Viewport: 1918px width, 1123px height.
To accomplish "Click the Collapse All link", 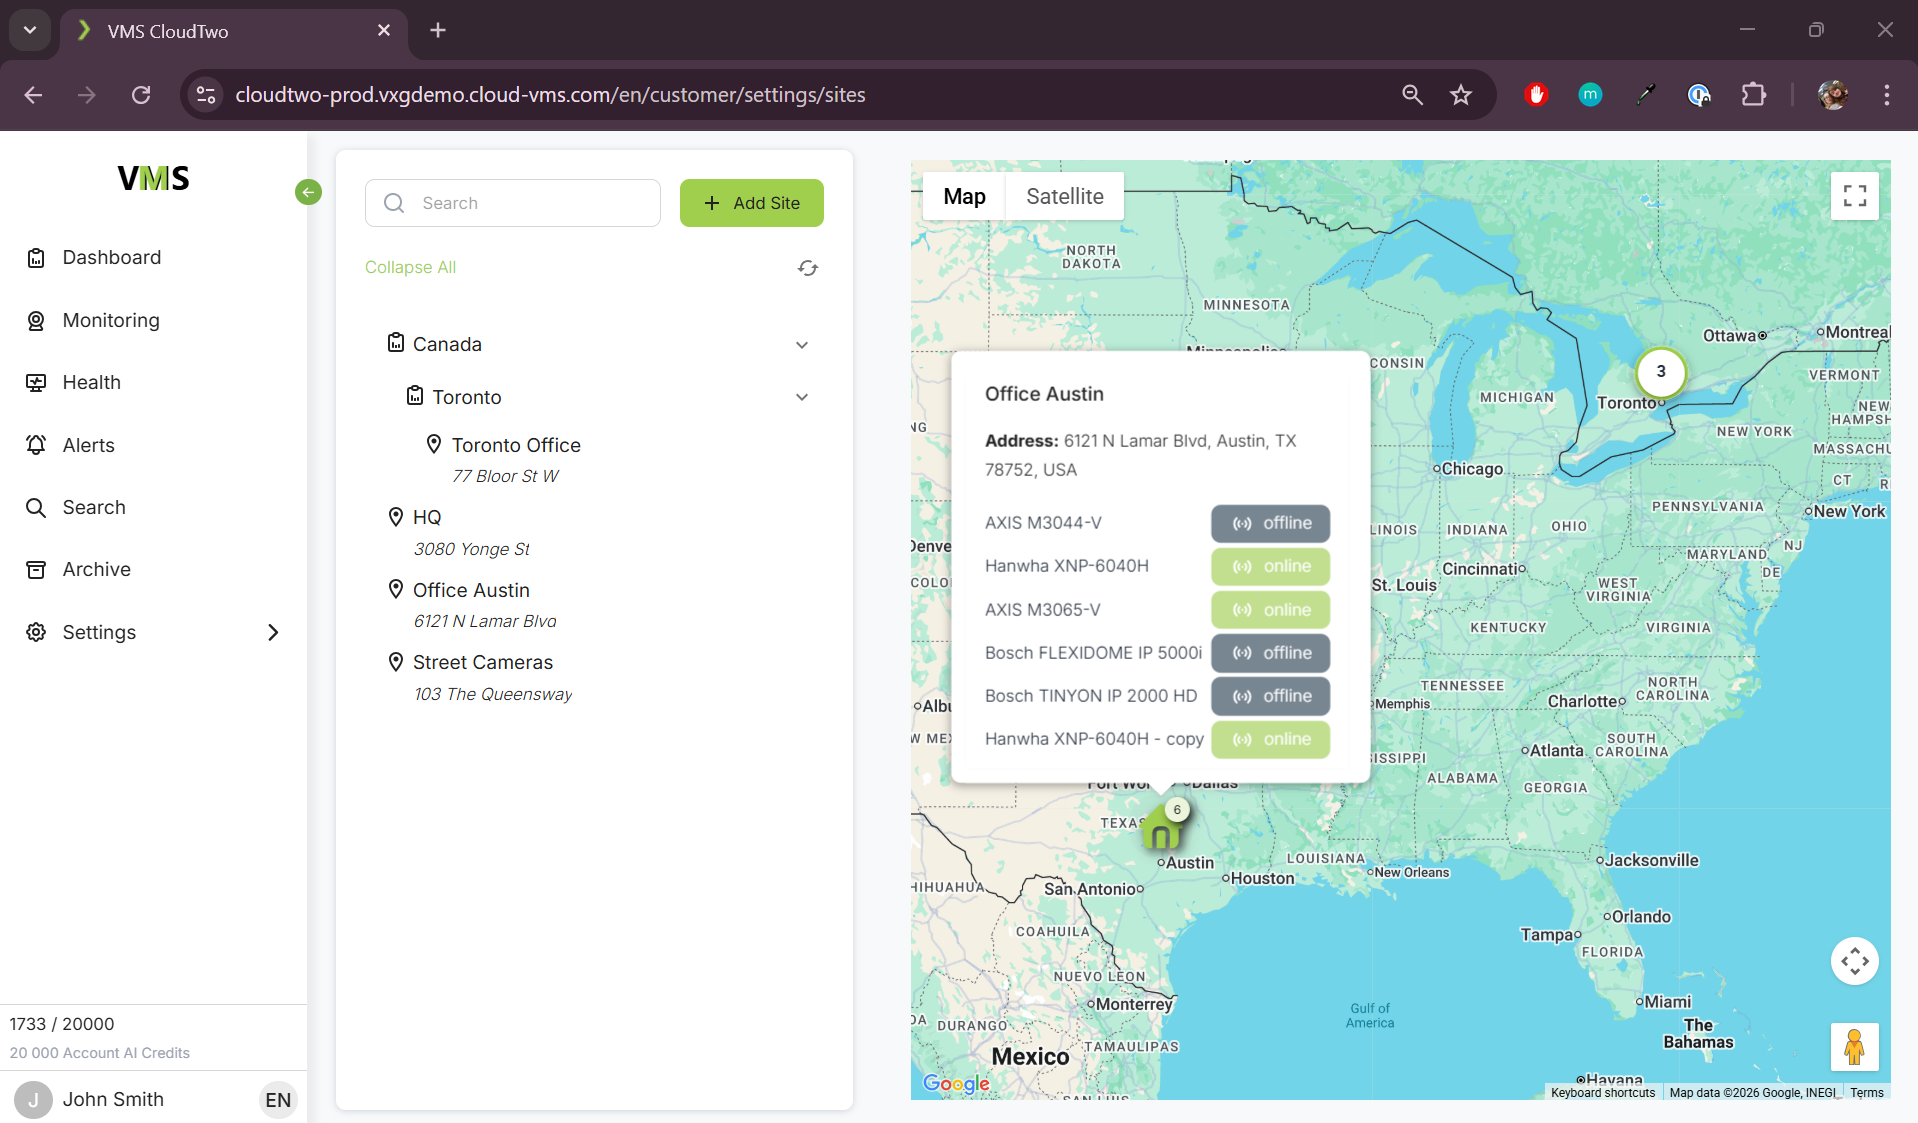I will [x=410, y=267].
